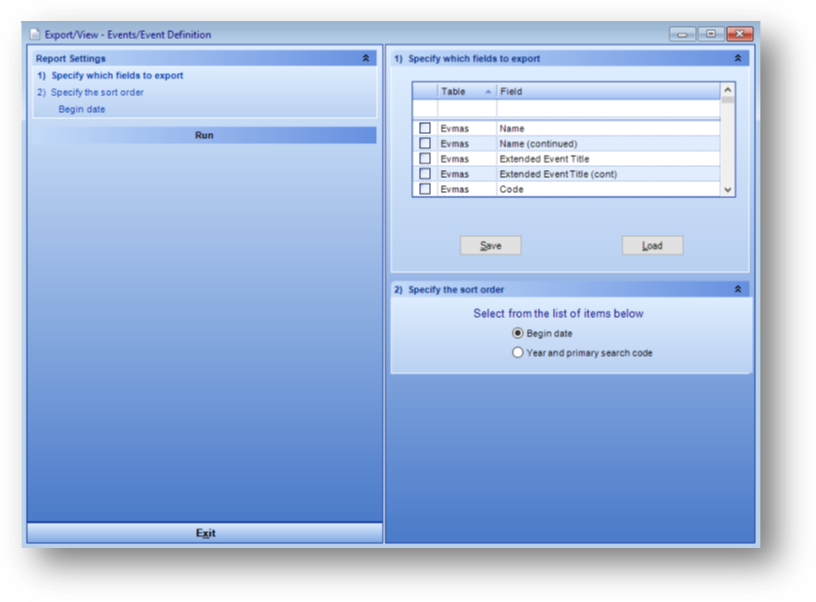Tick the checkbox for Name (continued)
Screen dimensions: 816x602
tap(425, 143)
